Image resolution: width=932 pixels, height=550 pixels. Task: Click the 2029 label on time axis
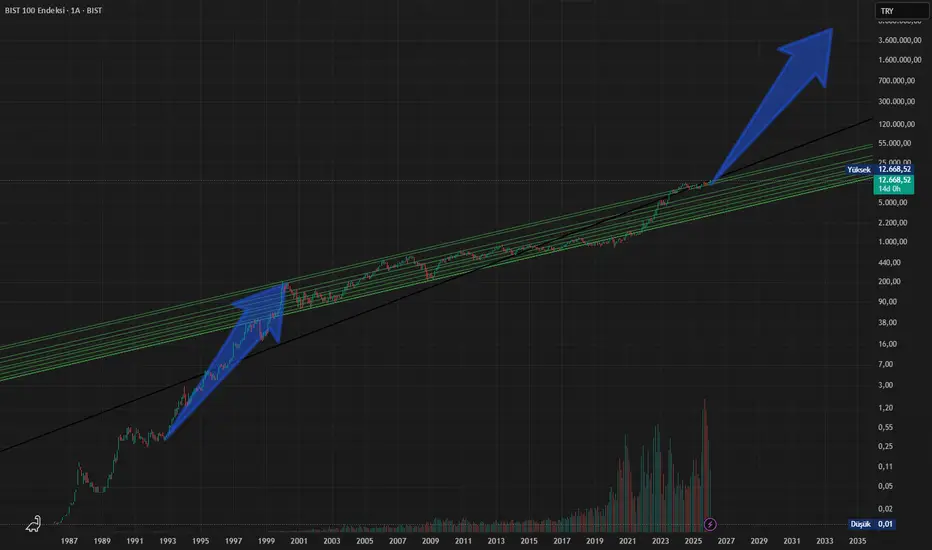[759, 541]
